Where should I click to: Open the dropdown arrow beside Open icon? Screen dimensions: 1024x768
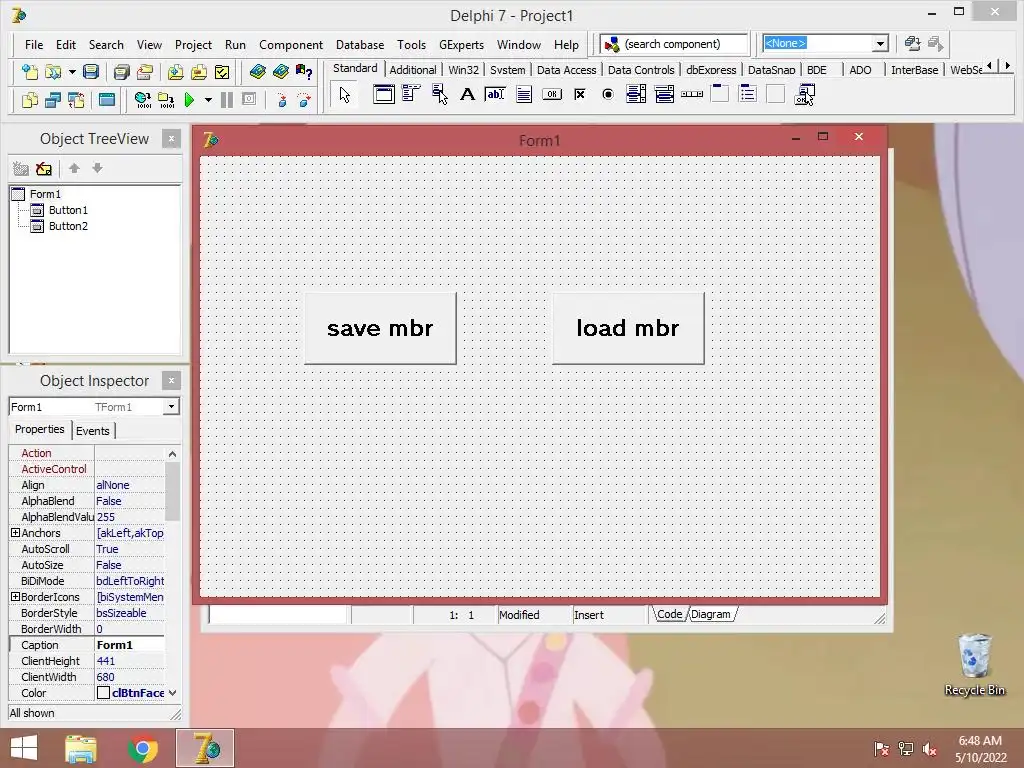(x=72, y=71)
